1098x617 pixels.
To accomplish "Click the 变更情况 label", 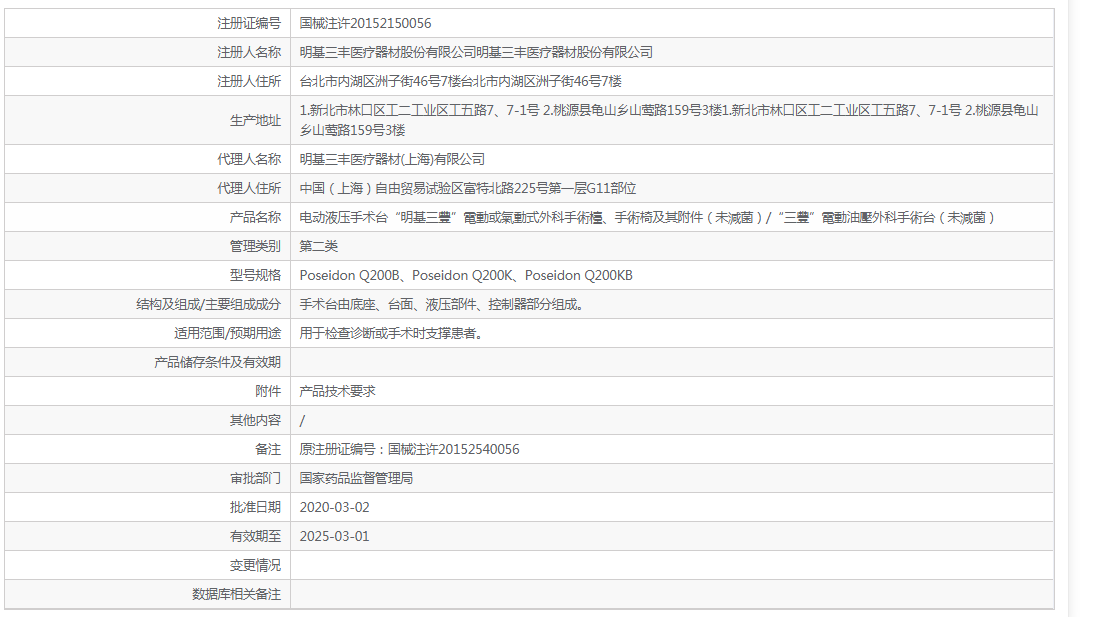I will coord(255,565).
